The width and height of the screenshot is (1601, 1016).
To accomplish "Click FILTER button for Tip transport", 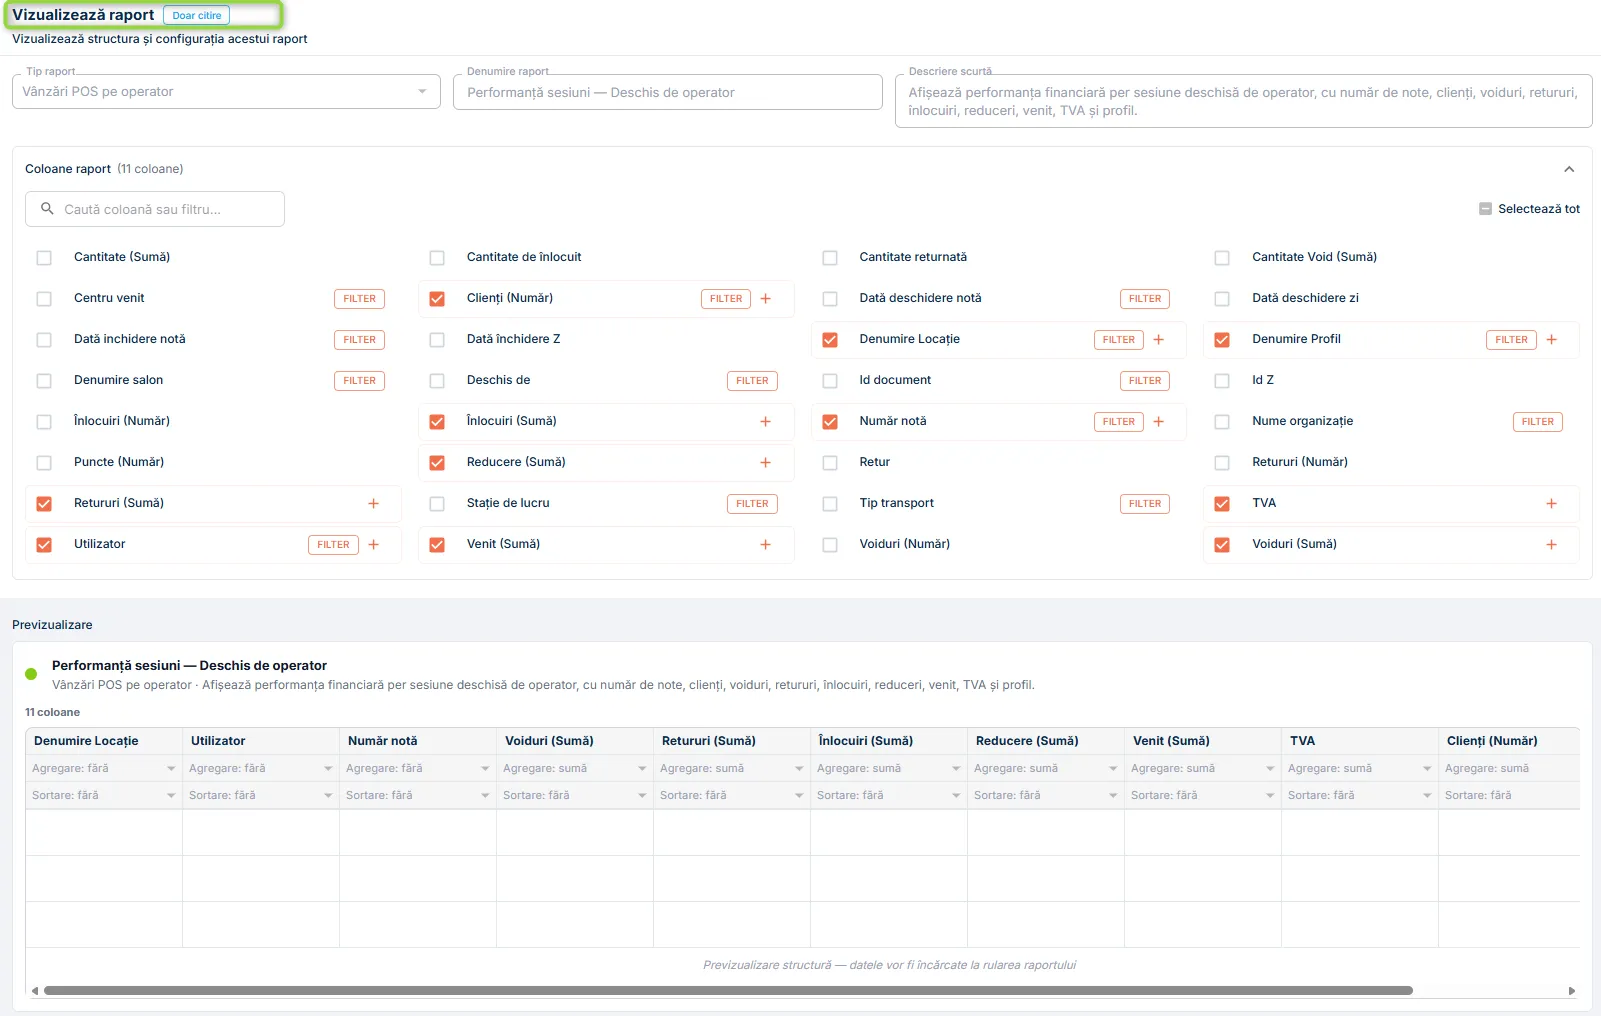I will tap(1145, 503).
